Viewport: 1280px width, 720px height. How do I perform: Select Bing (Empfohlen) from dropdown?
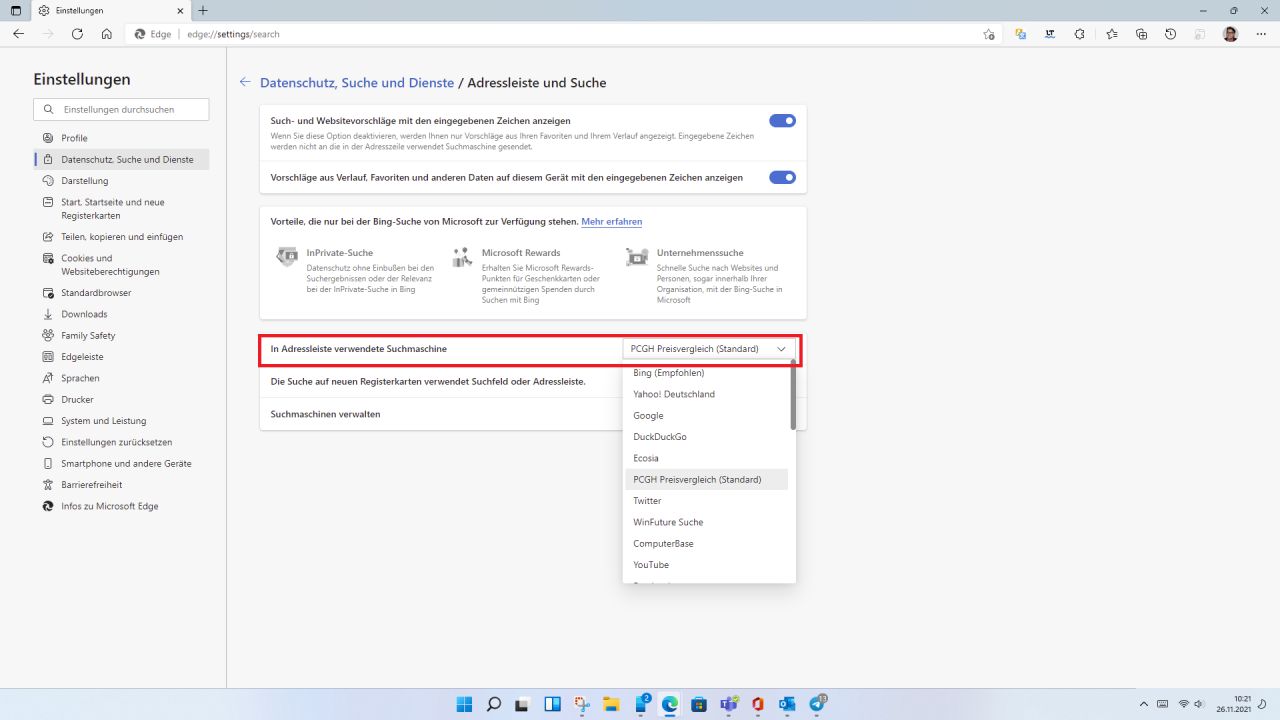709,373
